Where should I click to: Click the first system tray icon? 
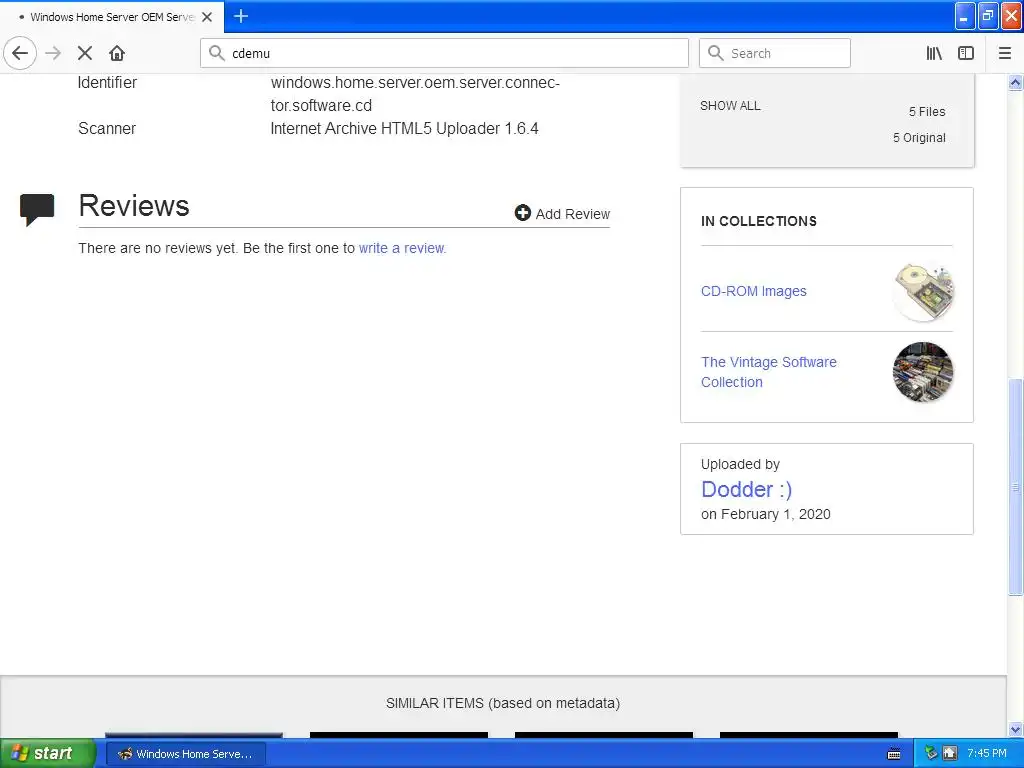(931, 753)
